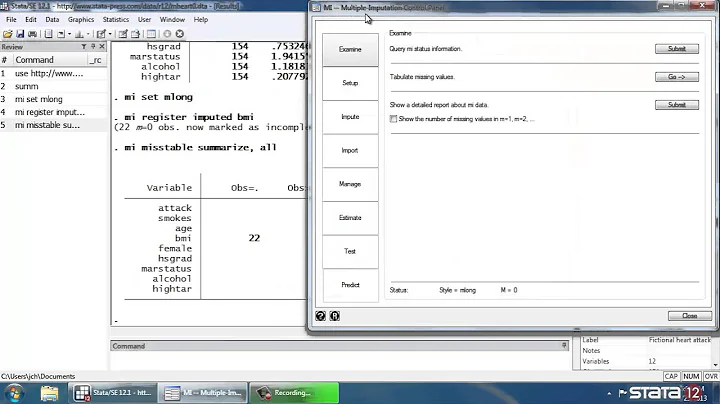720x404 pixels.
Task: Switch to the Impute tab
Action: (350, 117)
